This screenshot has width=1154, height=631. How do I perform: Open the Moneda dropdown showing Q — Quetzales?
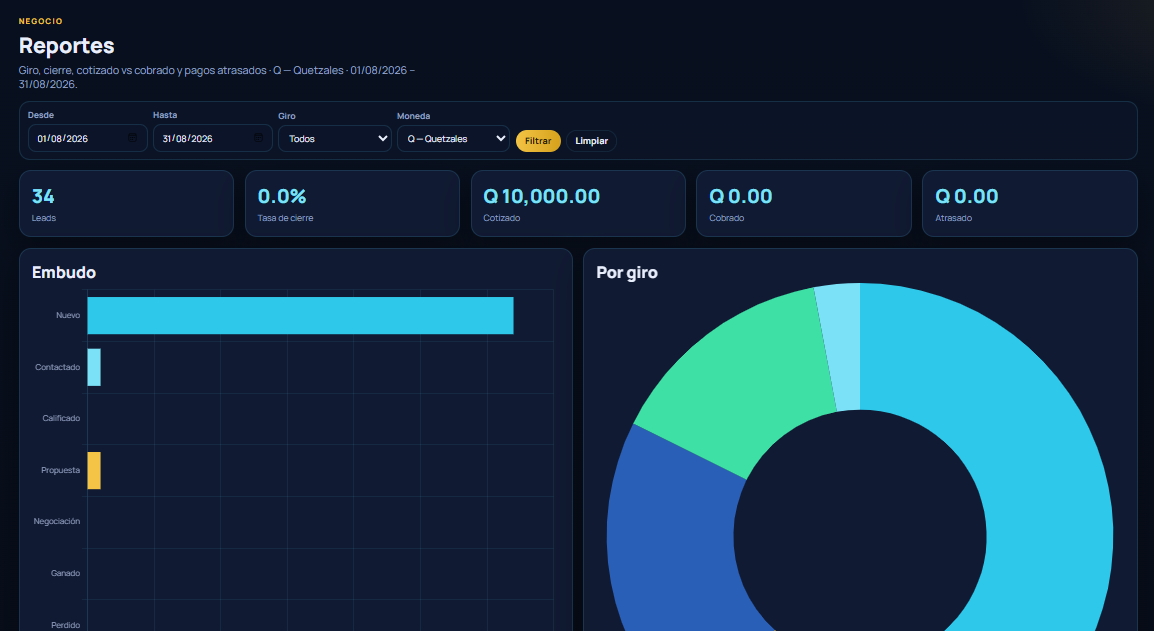coord(453,138)
